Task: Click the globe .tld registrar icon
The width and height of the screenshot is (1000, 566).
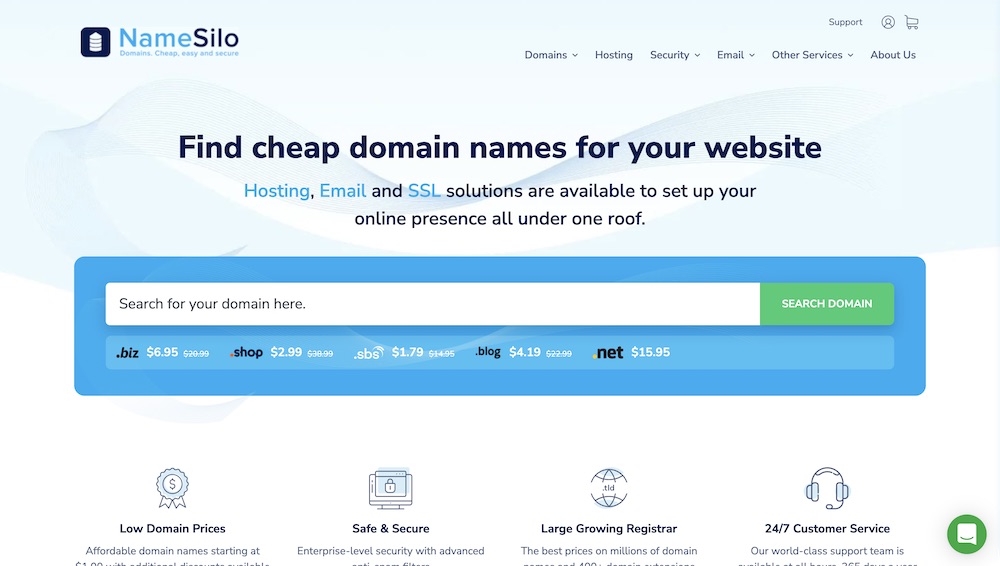Action: click(609, 488)
